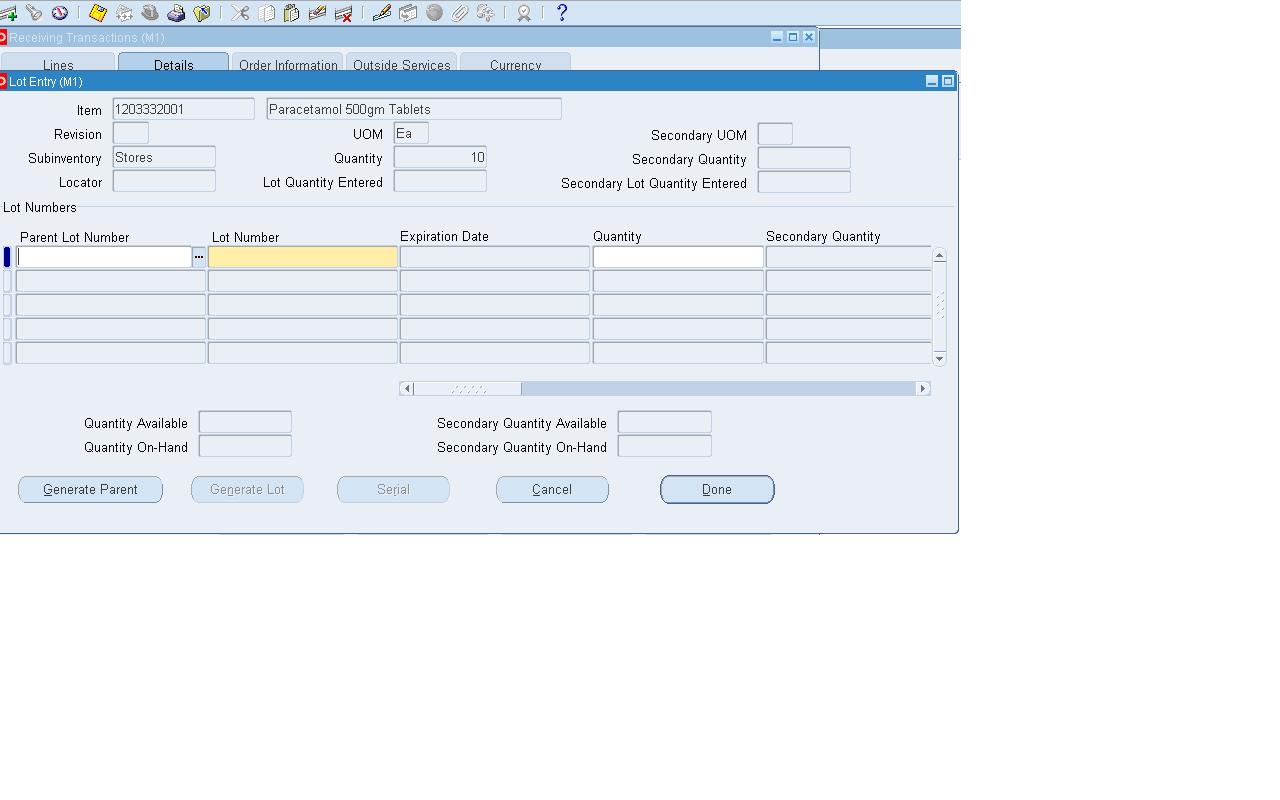Click the second row Lot Number cell
Image resolution: width=1280 pixels, height=800 pixels.
pos(303,281)
